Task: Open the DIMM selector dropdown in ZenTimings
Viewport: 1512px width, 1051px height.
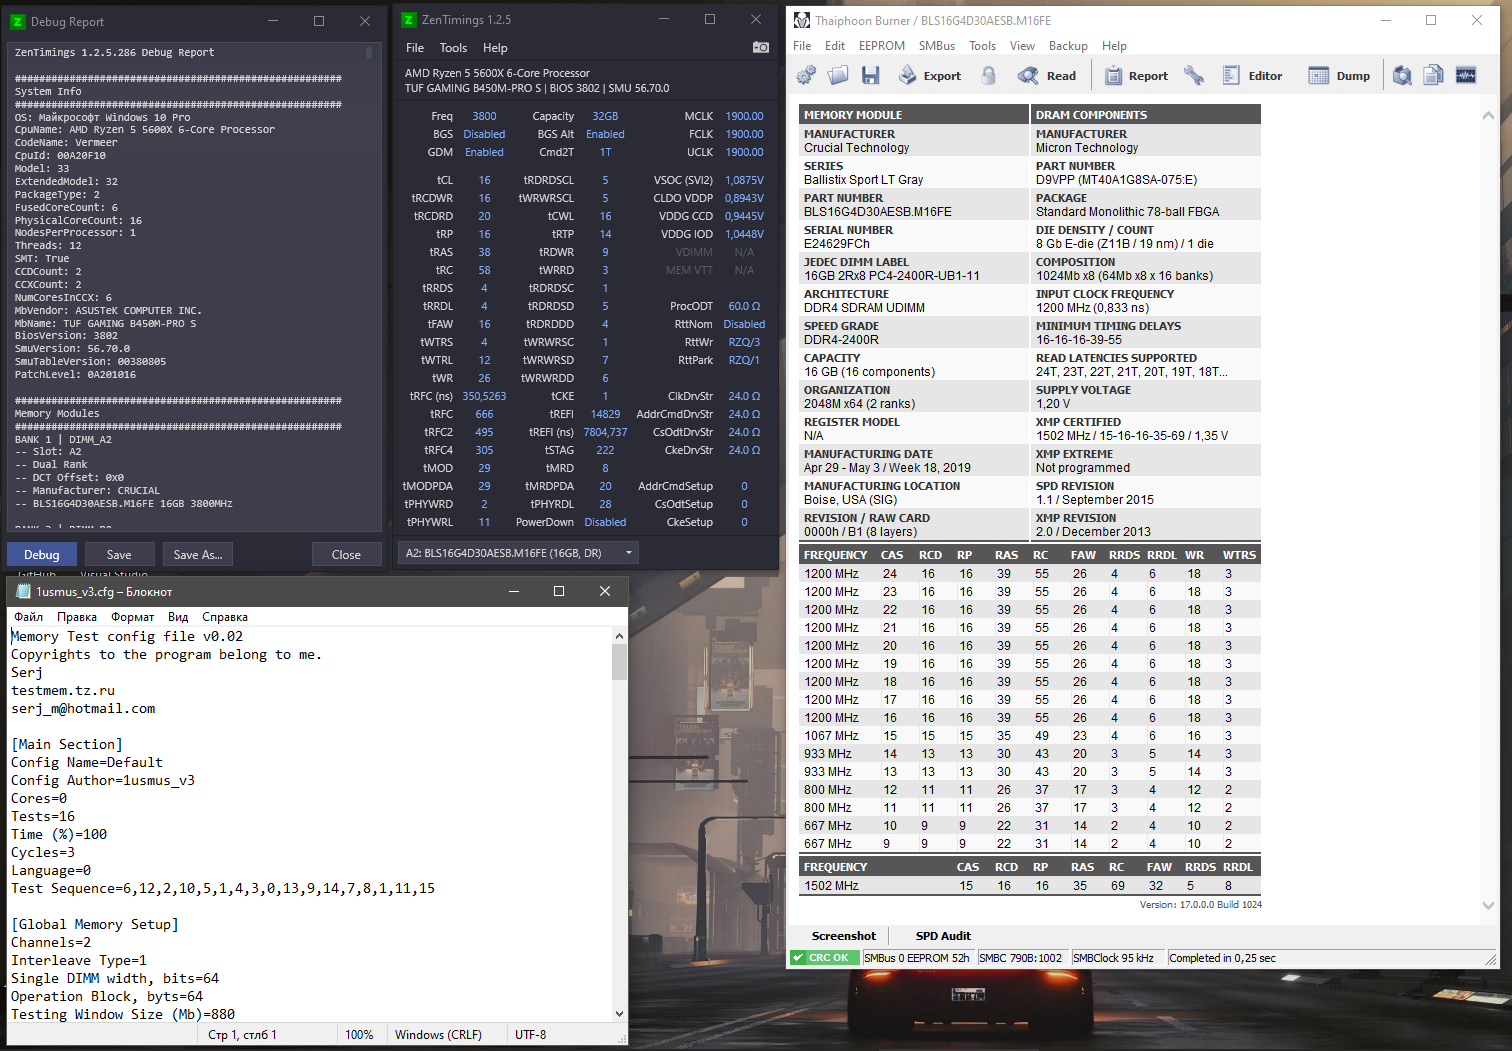Action: coord(518,553)
